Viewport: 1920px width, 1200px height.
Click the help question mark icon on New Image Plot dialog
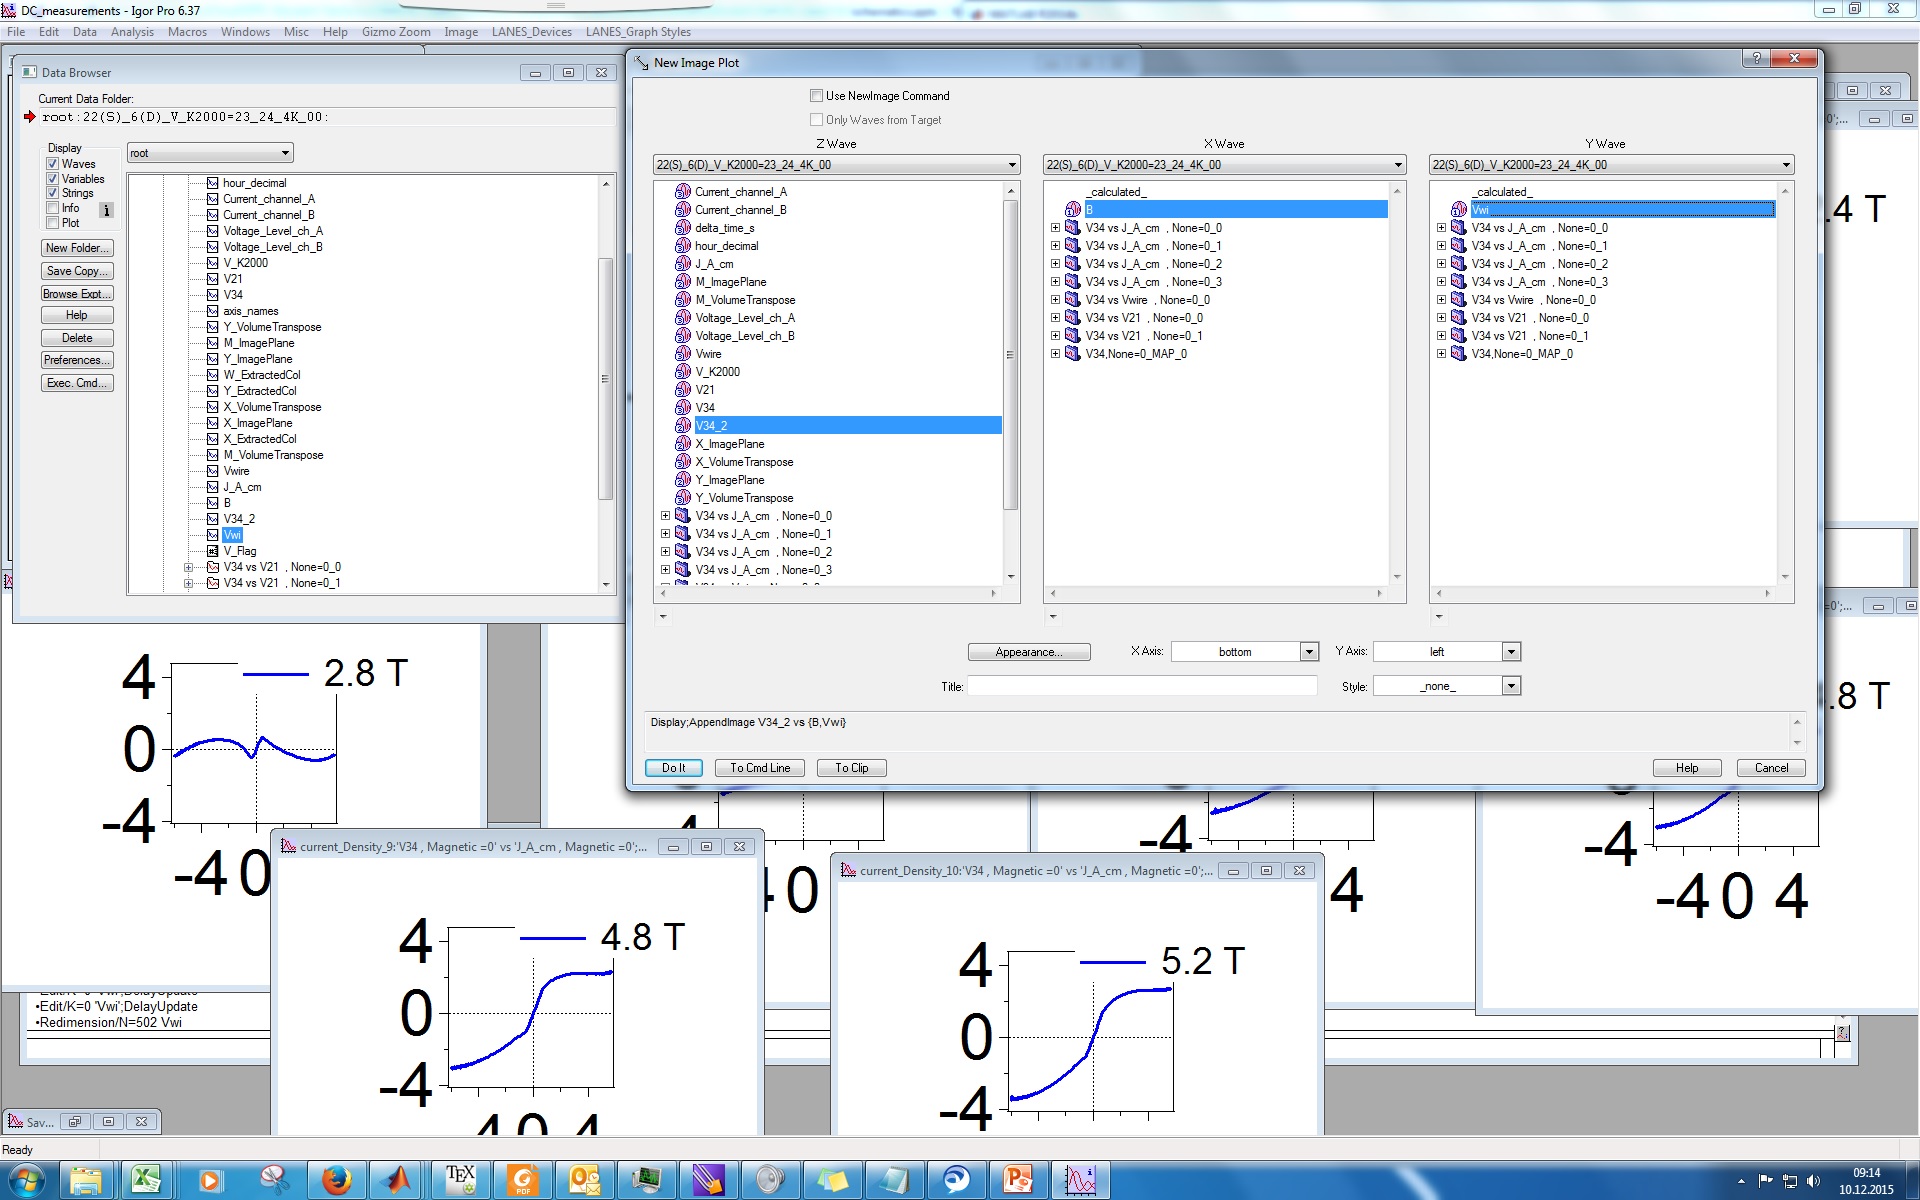[1757, 59]
